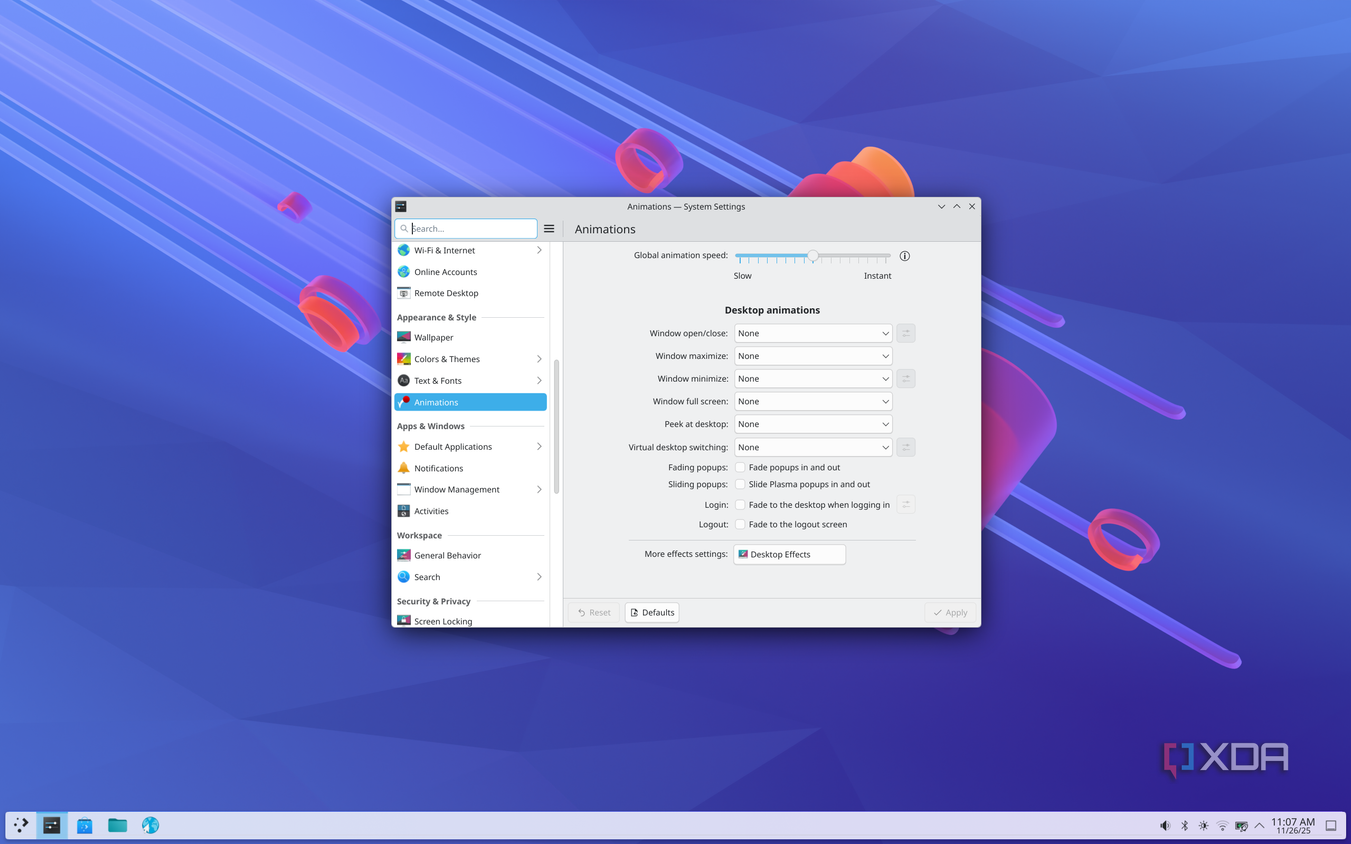1351x844 pixels.
Task: Open the volume tray icon
Action: click(x=1165, y=826)
